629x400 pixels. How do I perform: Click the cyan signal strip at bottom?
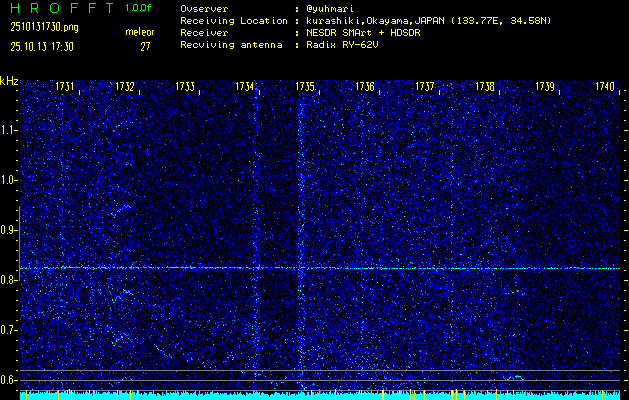click(320, 396)
